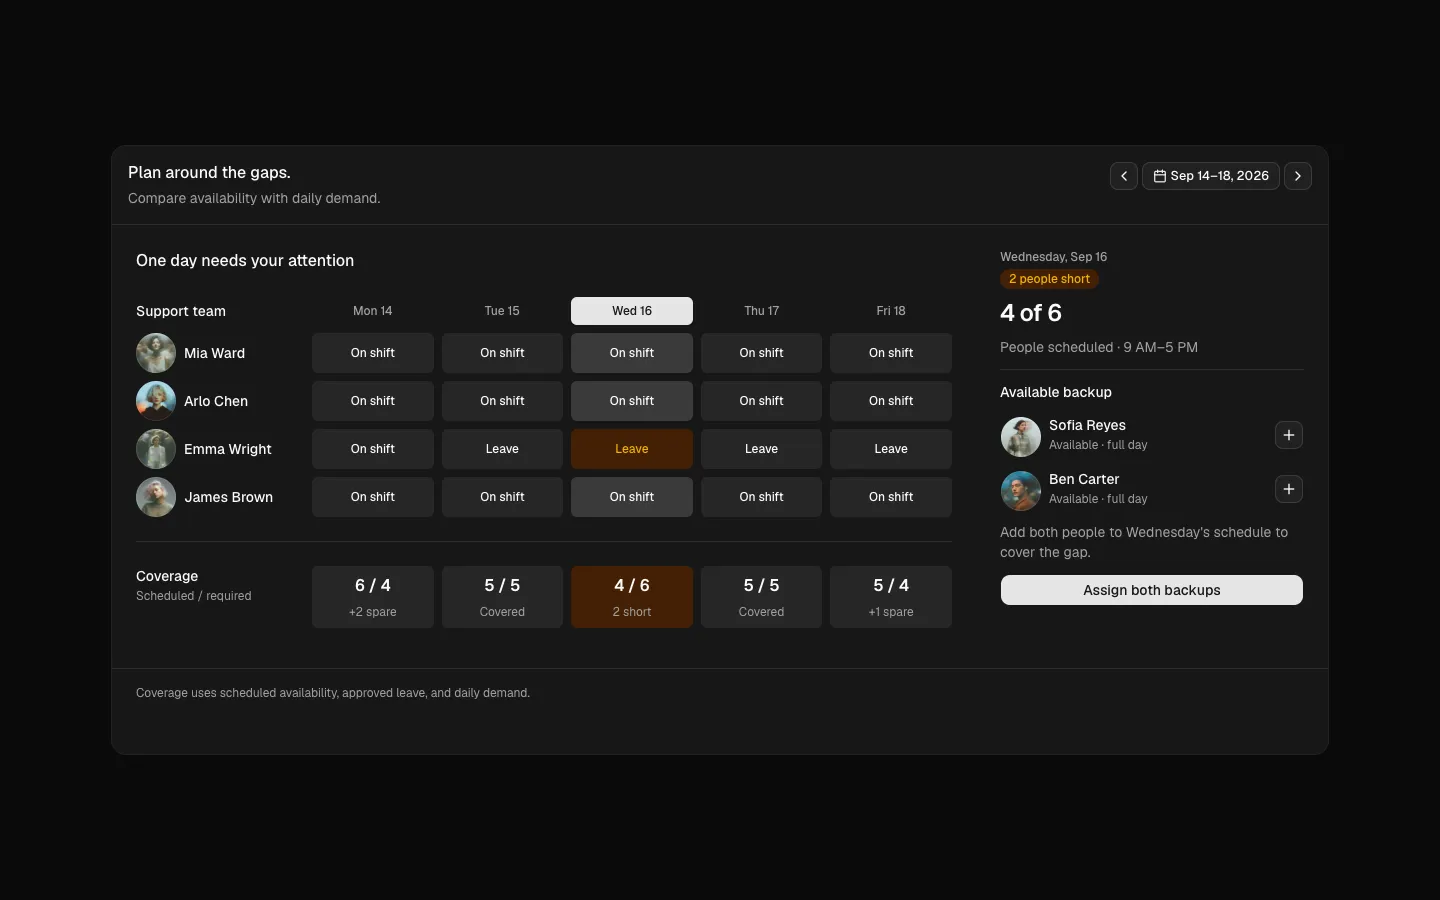
Task: Open James Brown's Tuesday shift cell
Action: tap(502, 497)
